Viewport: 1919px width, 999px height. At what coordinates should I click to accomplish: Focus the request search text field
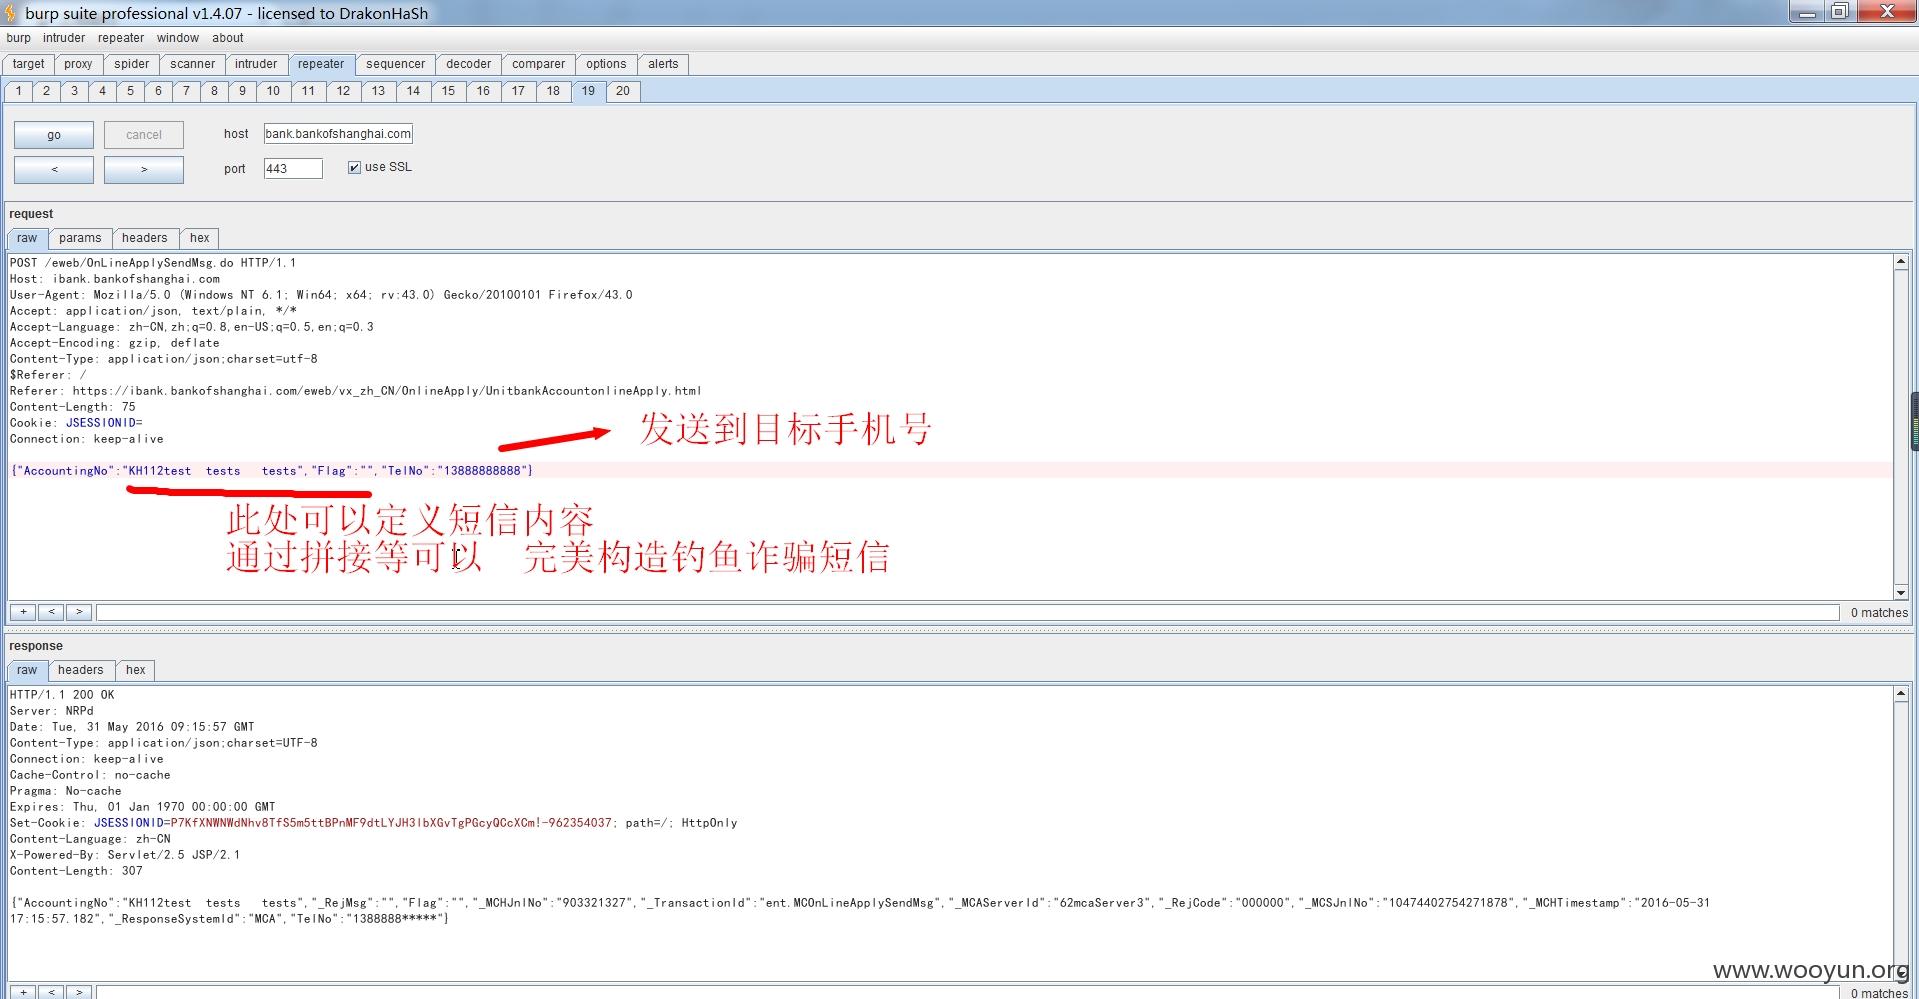pos(967,612)
